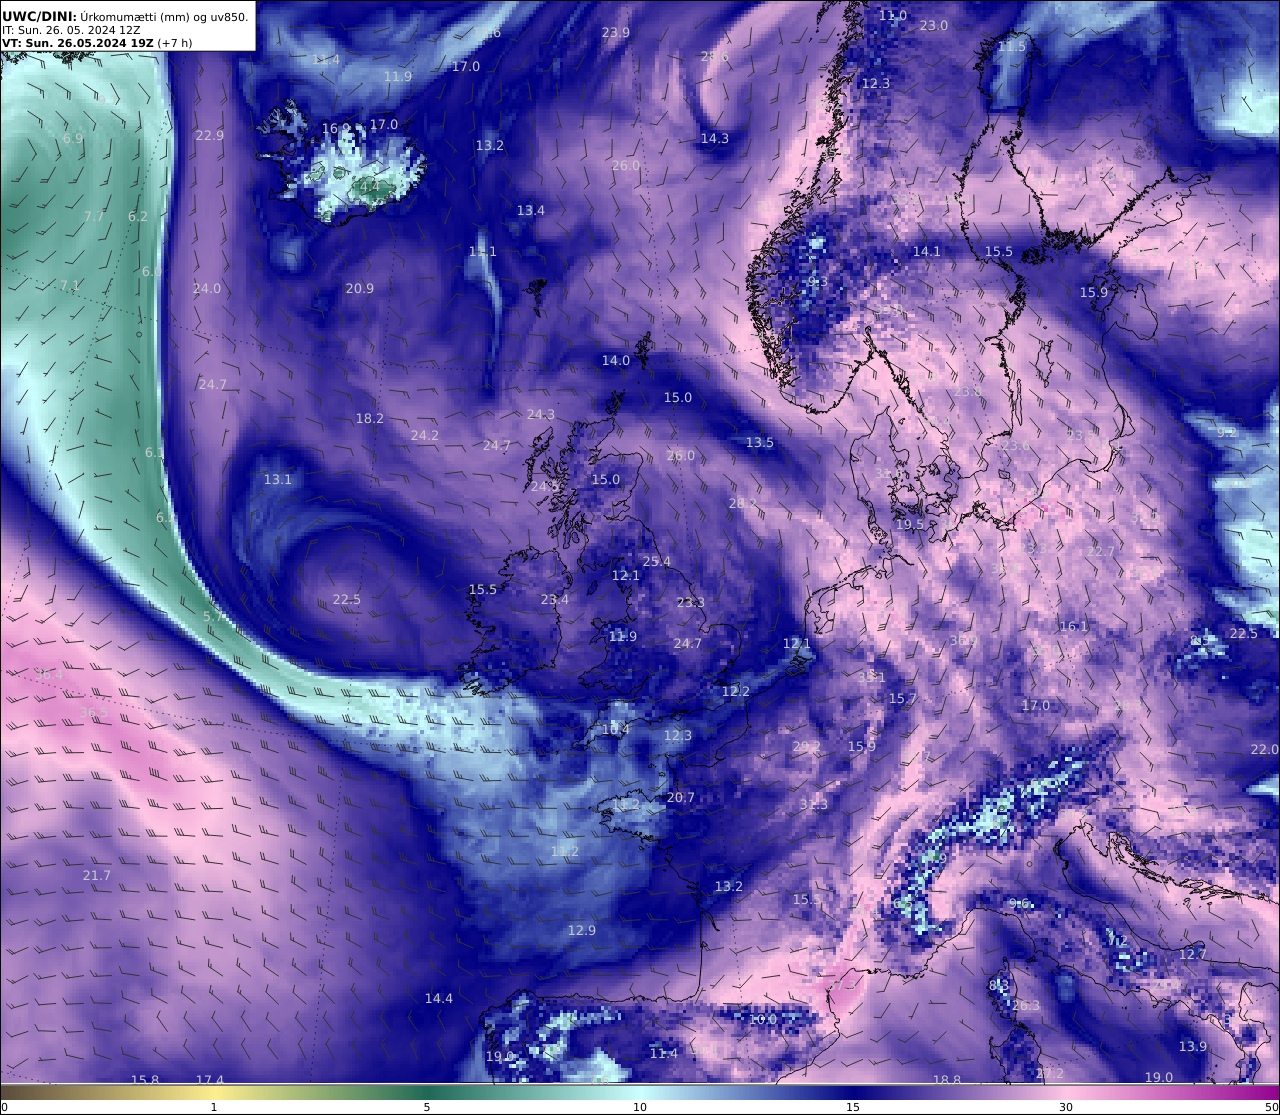Image resolution: width=1280 pixels, height=1115 pixels.
Task: Click the 1 mark on the legend bar
Action: (x=214, y=1107)
